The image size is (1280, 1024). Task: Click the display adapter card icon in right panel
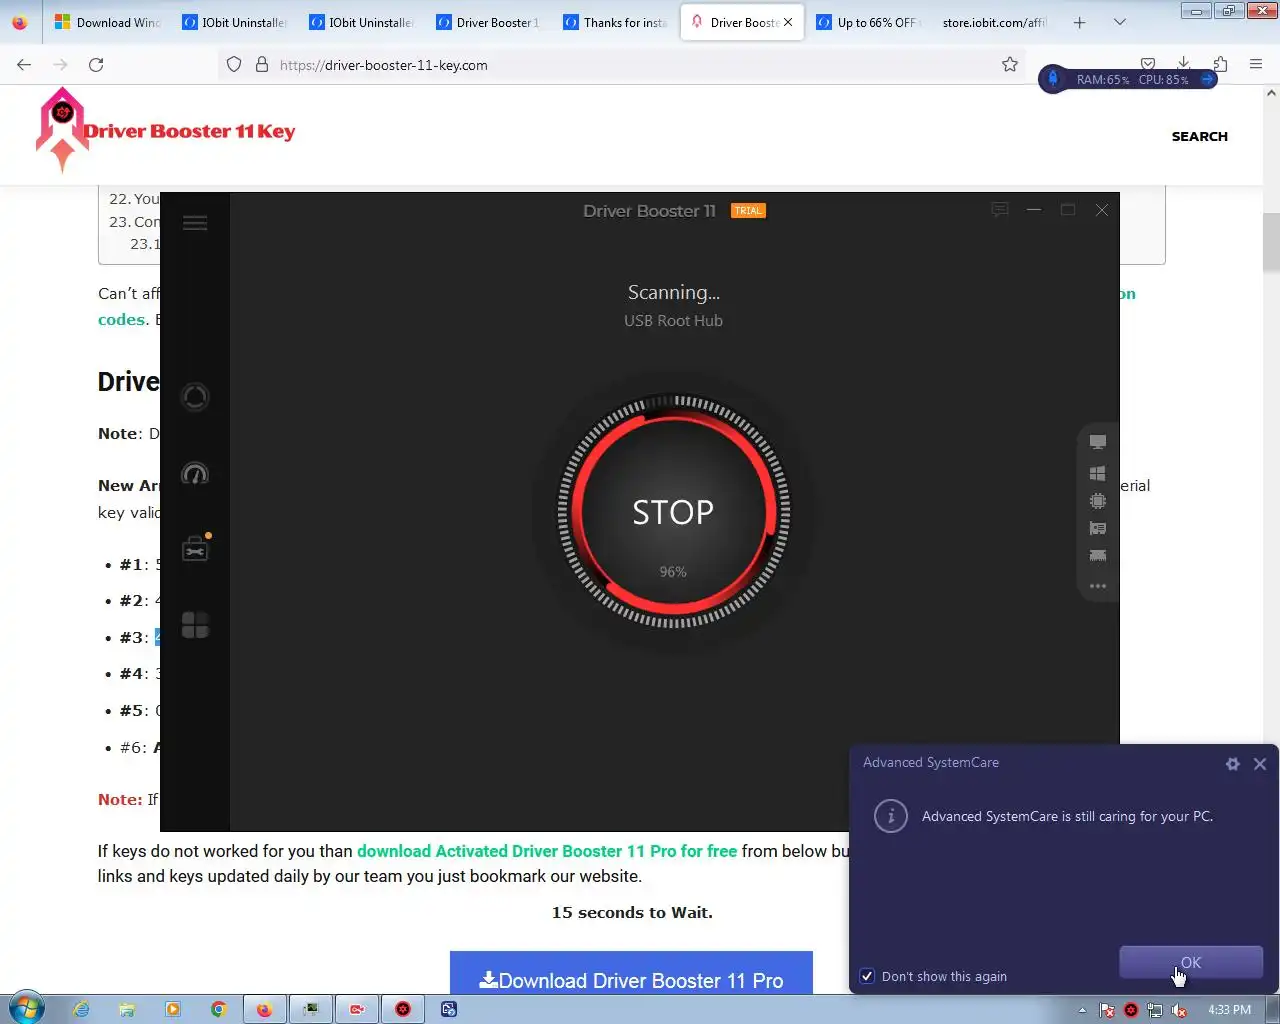(1098, 528)
